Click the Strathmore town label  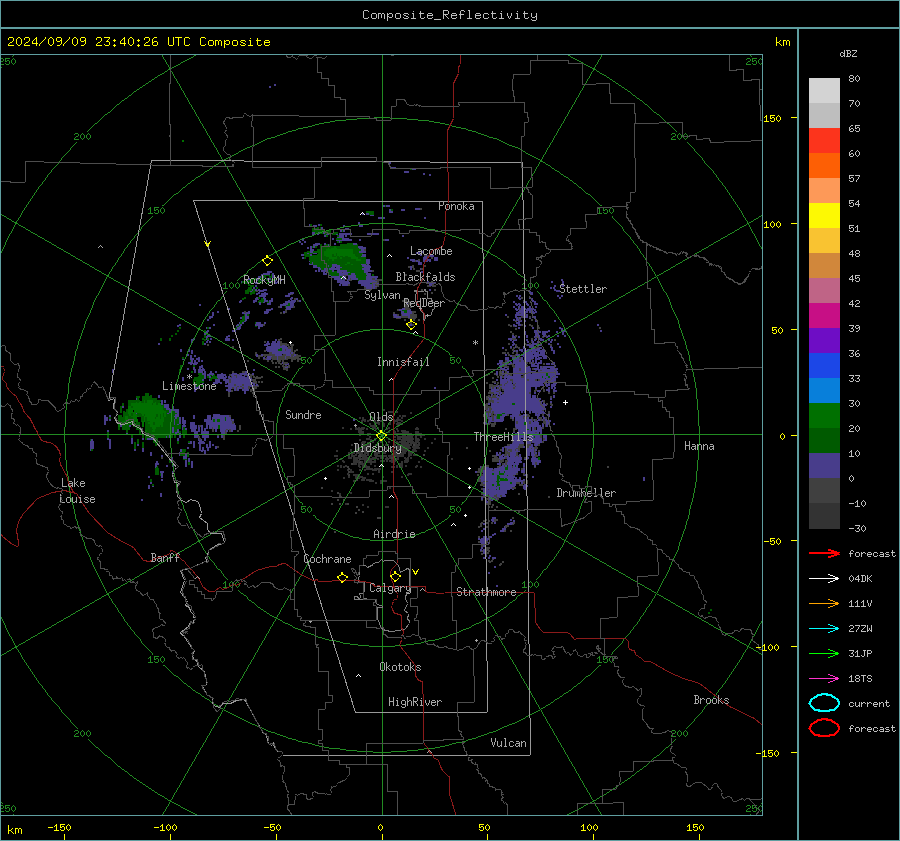(x=486, y=592)
